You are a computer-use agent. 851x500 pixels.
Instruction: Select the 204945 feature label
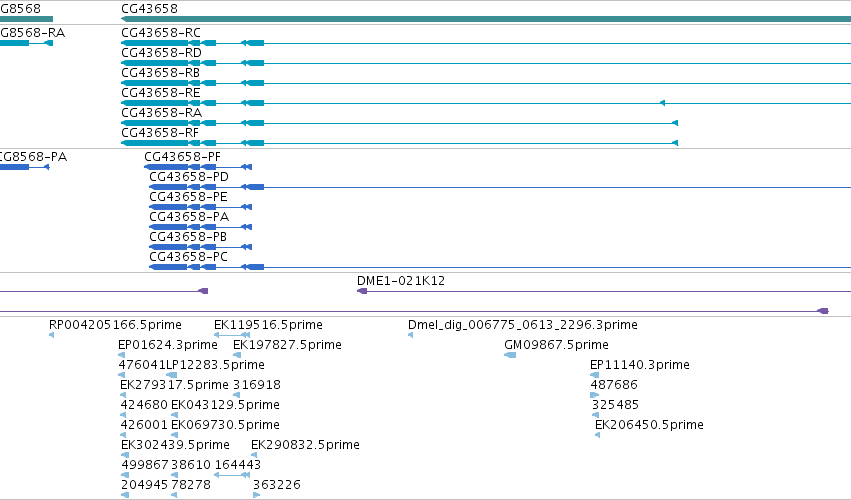(144, 485)
